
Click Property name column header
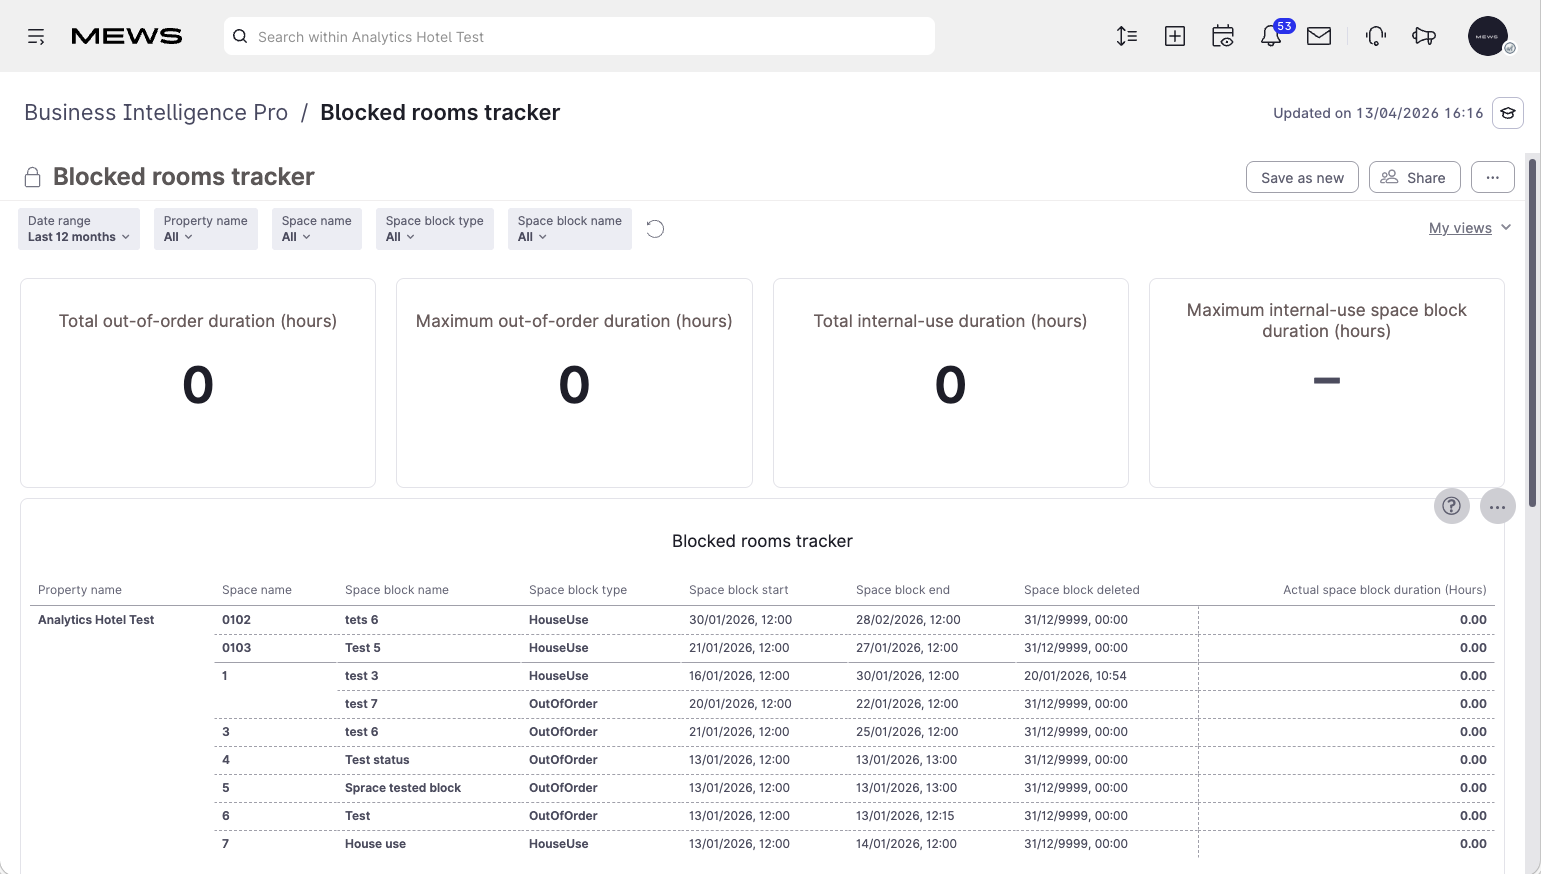click(x=80, y=590)
